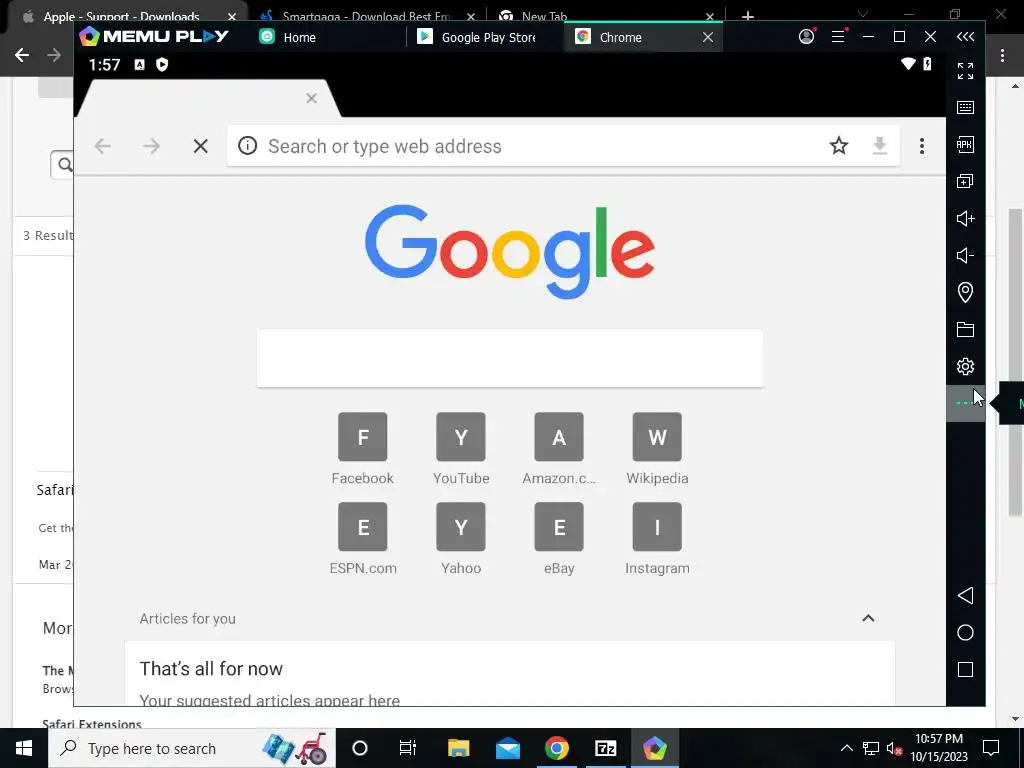Viewport: 1024px width, 768px height.
Task: Open the MEmu keyboard mapping icon
Action: pos(965,107)
